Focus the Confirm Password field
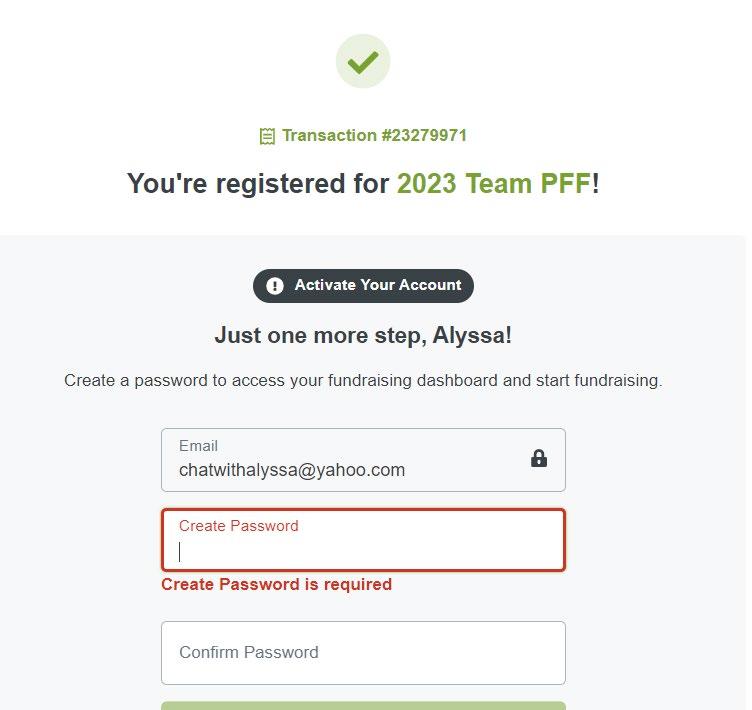752x710 pixels. pos(363,653)
